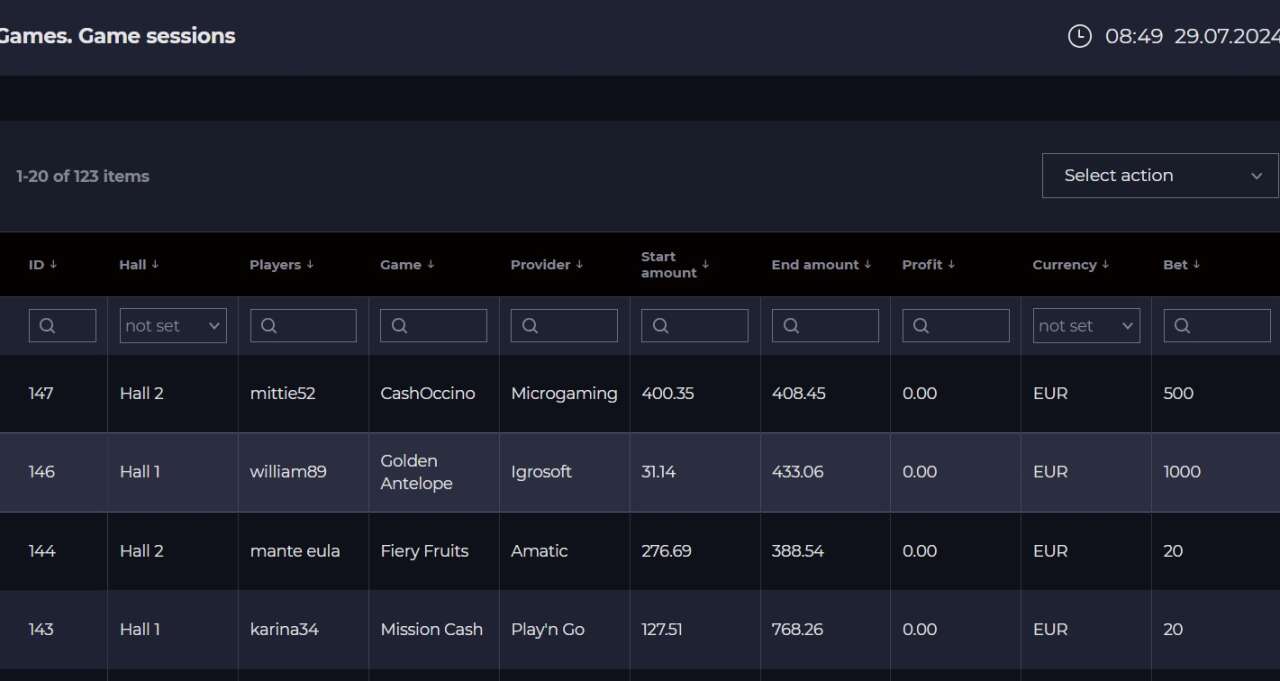The height and width of the screenshot is (681, 1280).
Task: Focus the Bet filter search field
Action: pos(1216,326)
